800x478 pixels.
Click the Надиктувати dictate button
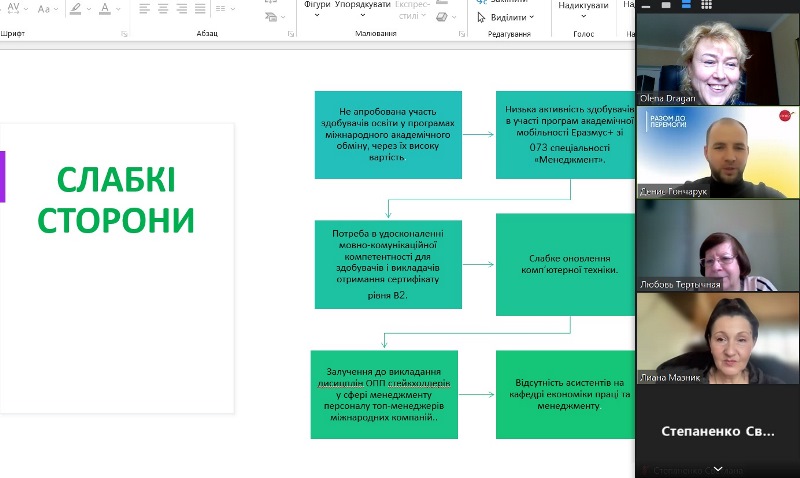click(583, 10)
